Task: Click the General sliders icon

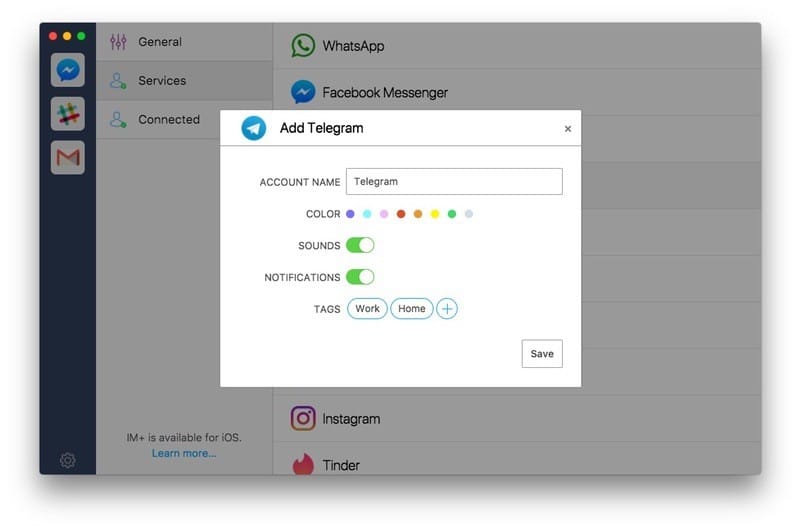Action: (x=118, y=41)
